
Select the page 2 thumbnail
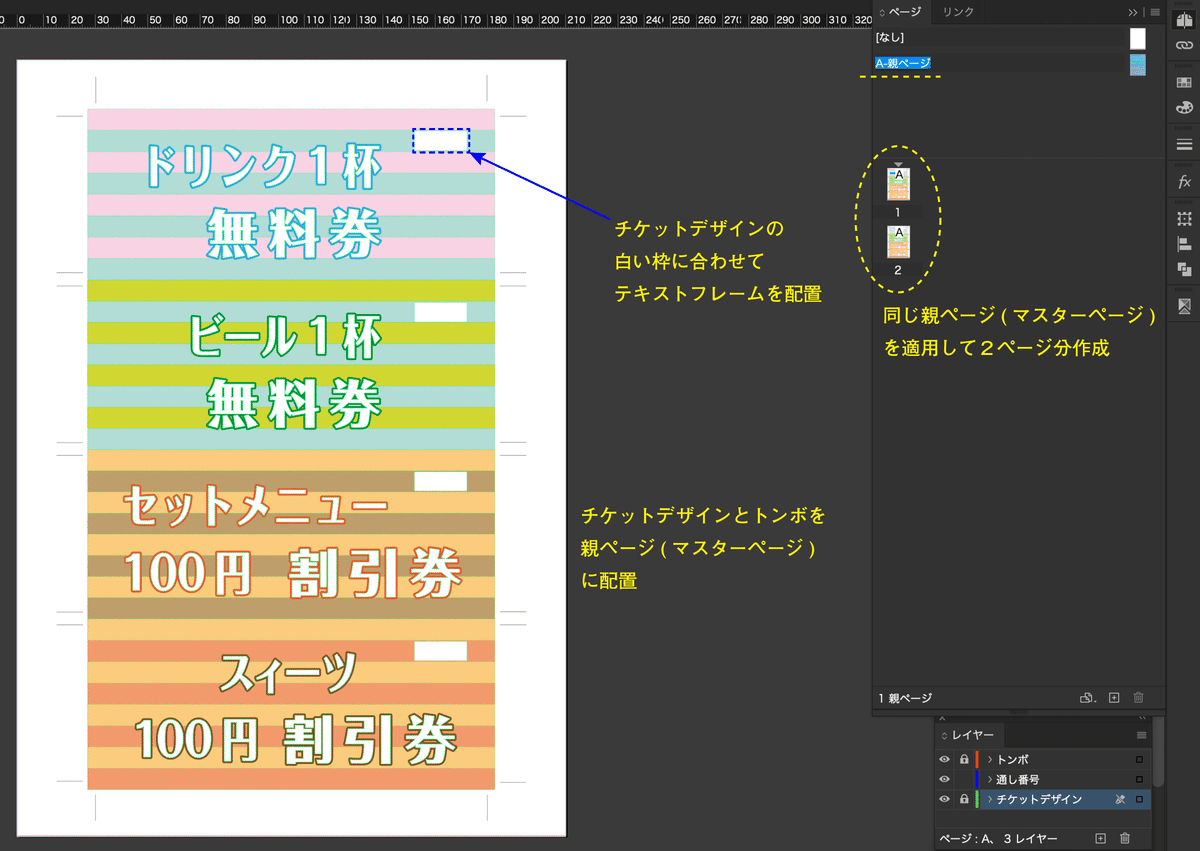click(898, 242)
